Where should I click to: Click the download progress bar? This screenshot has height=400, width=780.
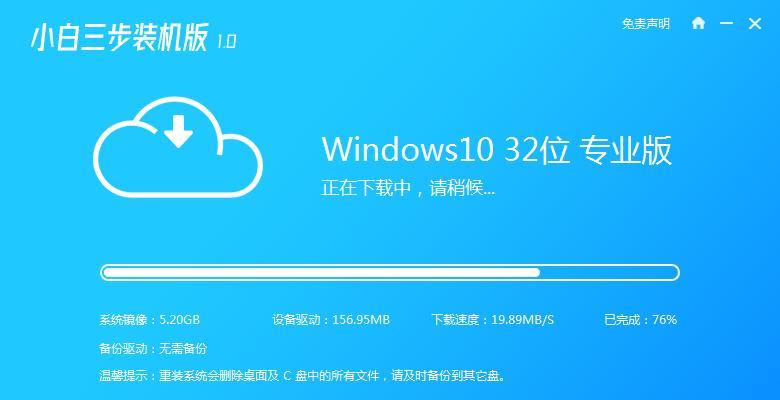390,272
